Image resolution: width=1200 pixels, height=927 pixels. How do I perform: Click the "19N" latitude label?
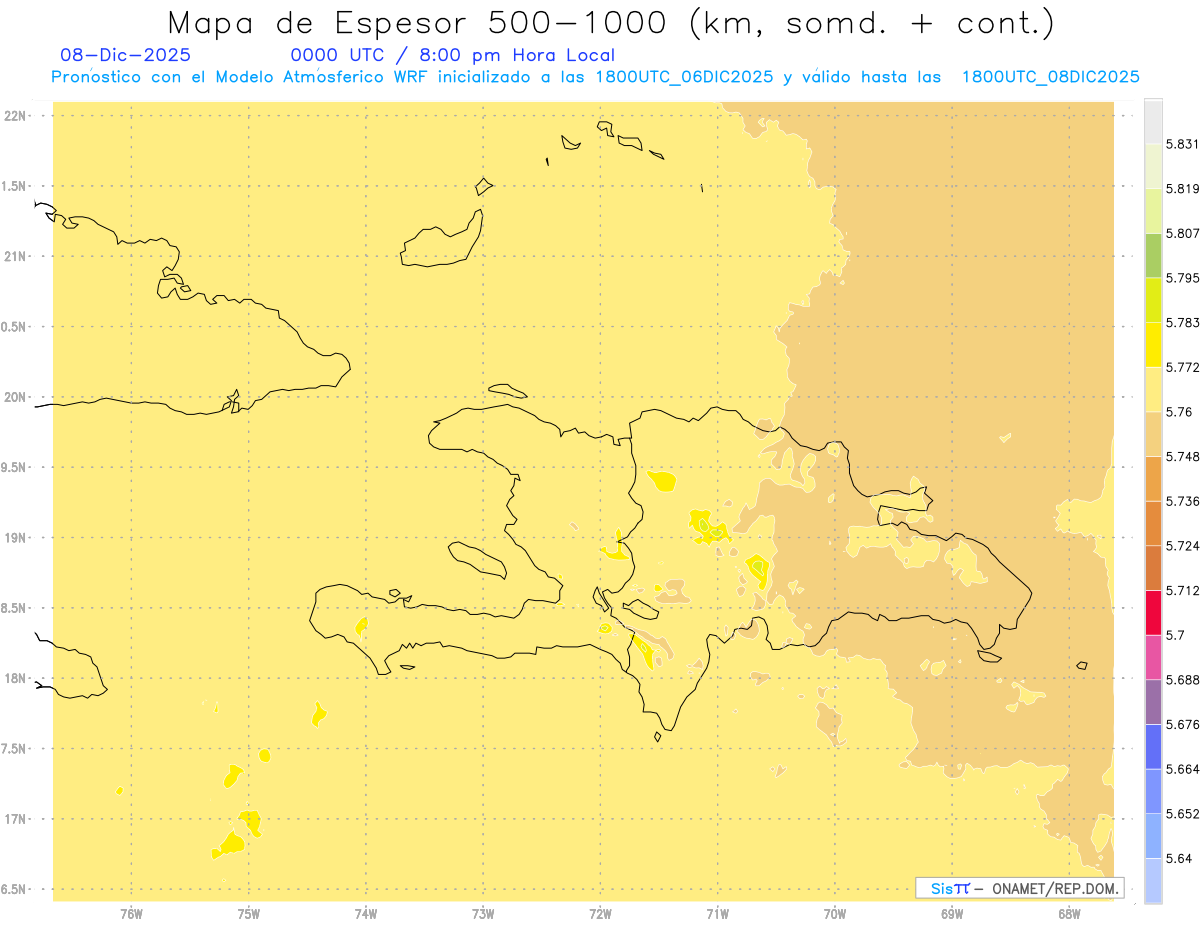(15, 538)
